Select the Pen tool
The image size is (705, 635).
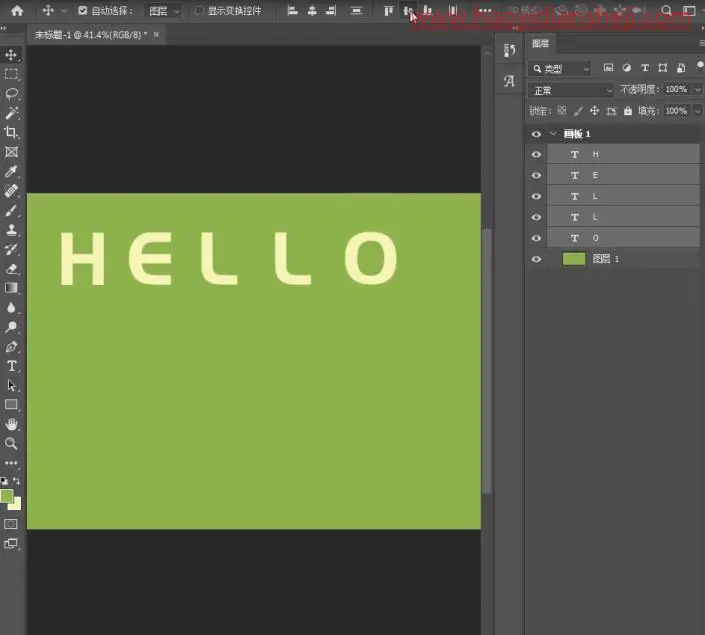pyautogui.click(x=11, y=347)
